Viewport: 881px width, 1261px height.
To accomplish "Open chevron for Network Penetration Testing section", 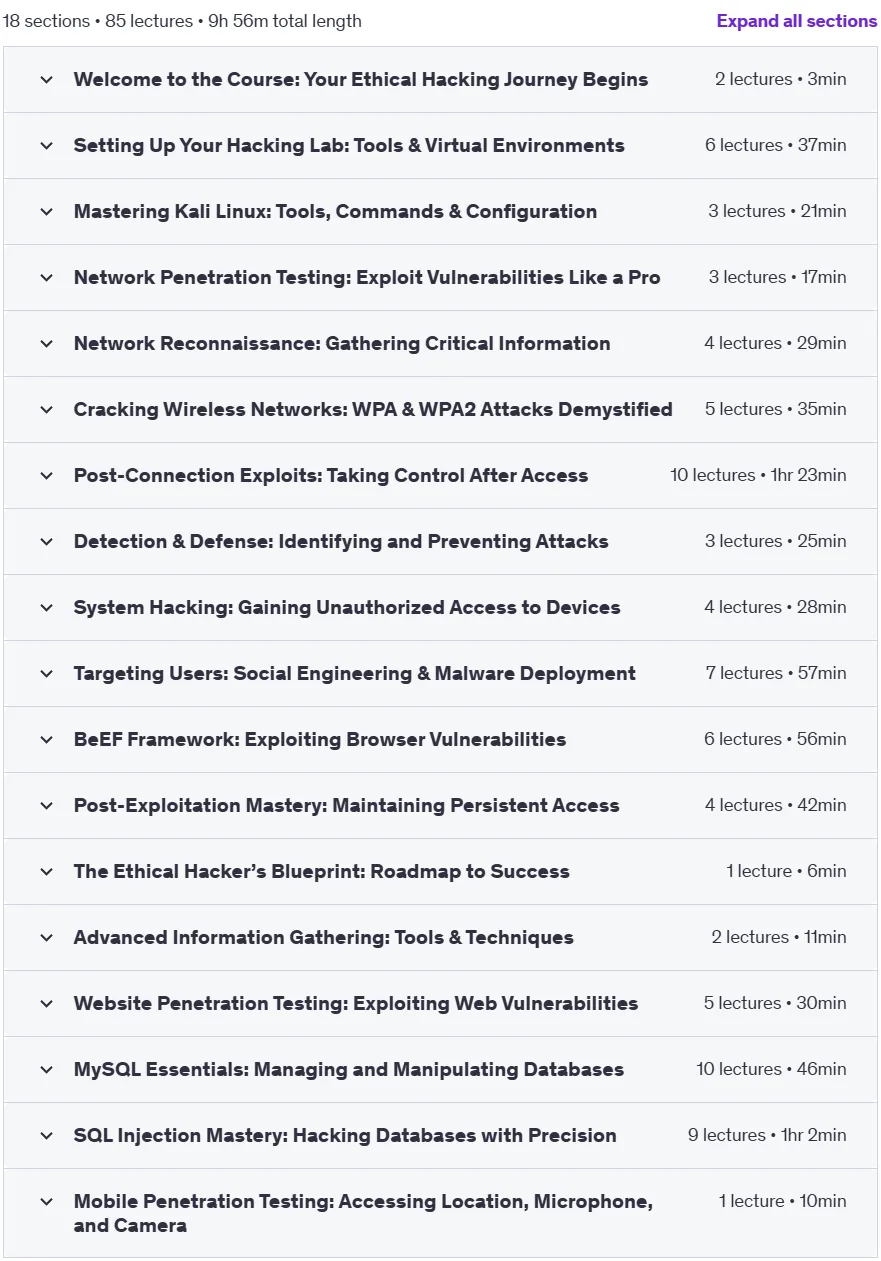I will [x=46, y=278].
